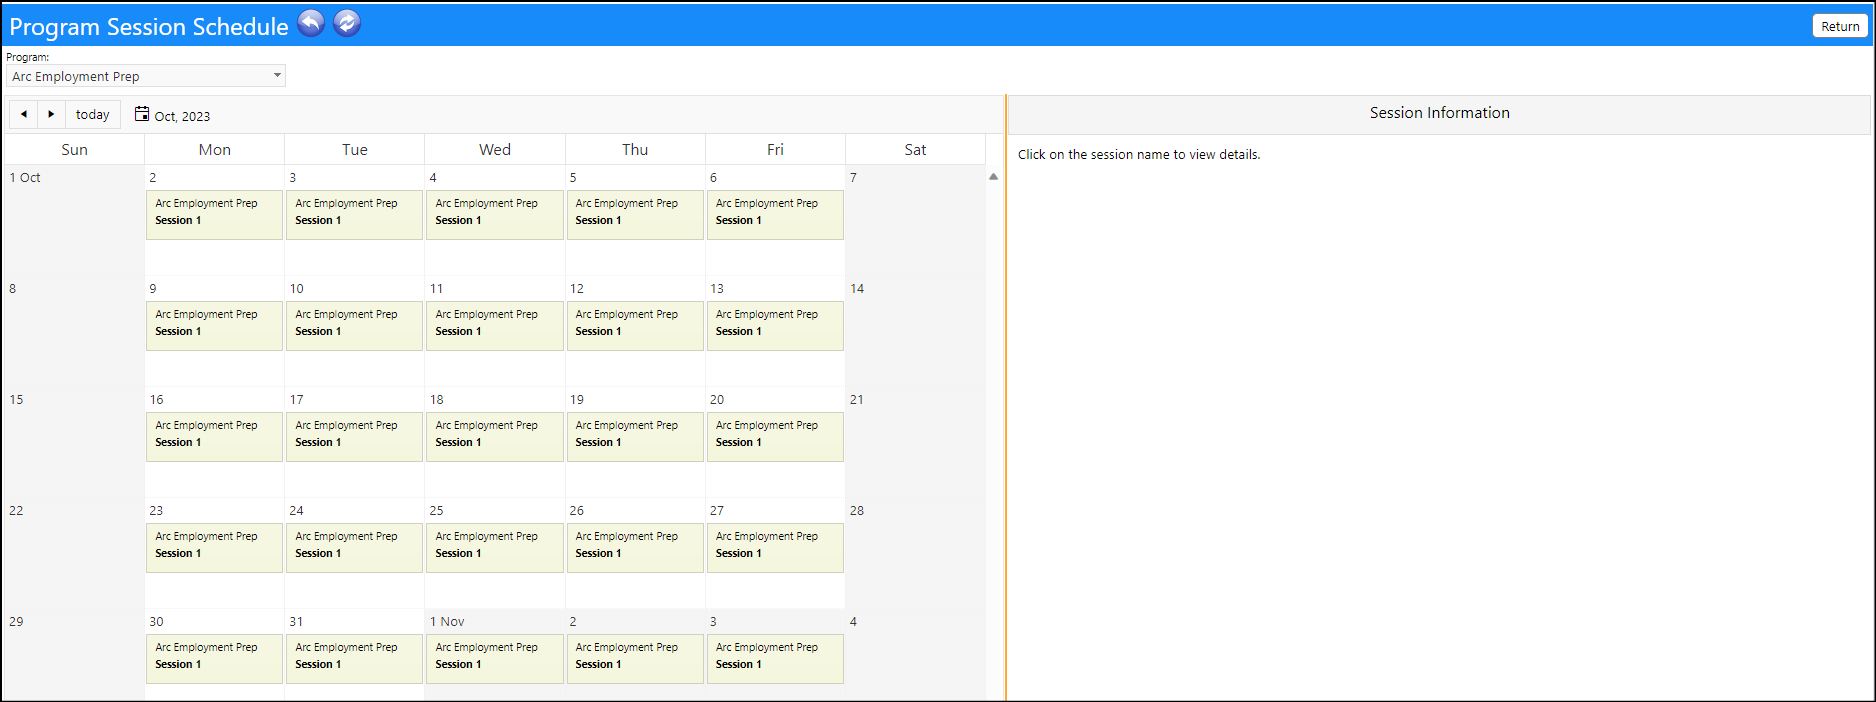Click the '1 Nov' day label
The width and height of the screenshot is (1876, 702).
click(x=447, y=621)
